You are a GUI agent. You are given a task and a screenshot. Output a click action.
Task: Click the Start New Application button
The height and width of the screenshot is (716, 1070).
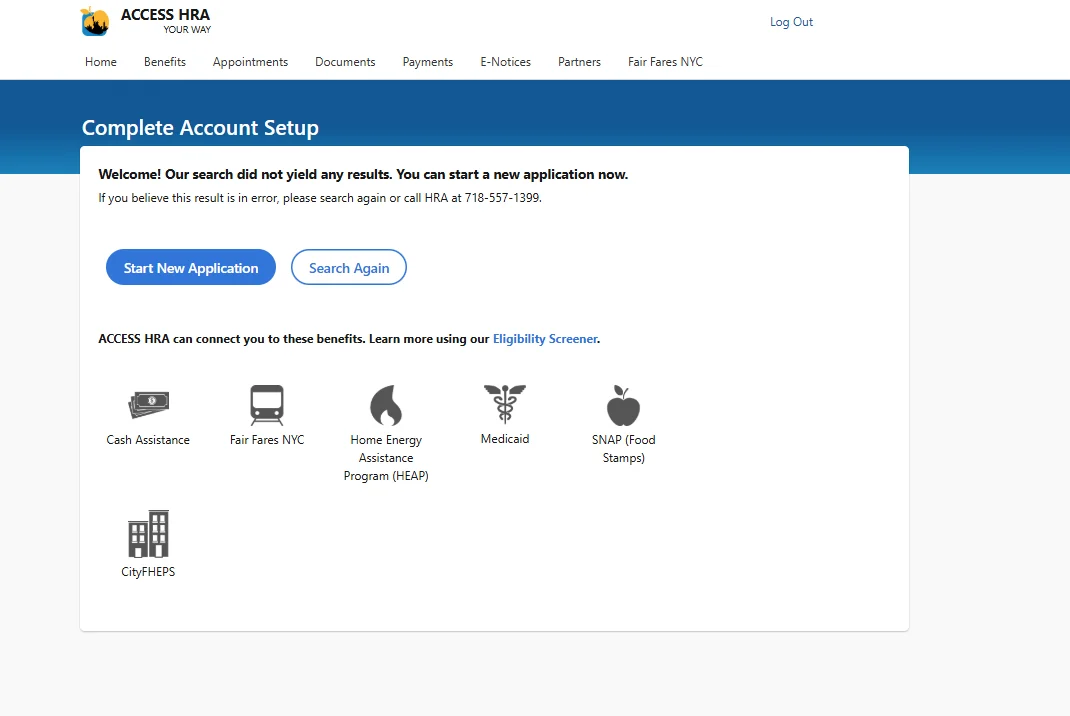[x=191, y=268]
